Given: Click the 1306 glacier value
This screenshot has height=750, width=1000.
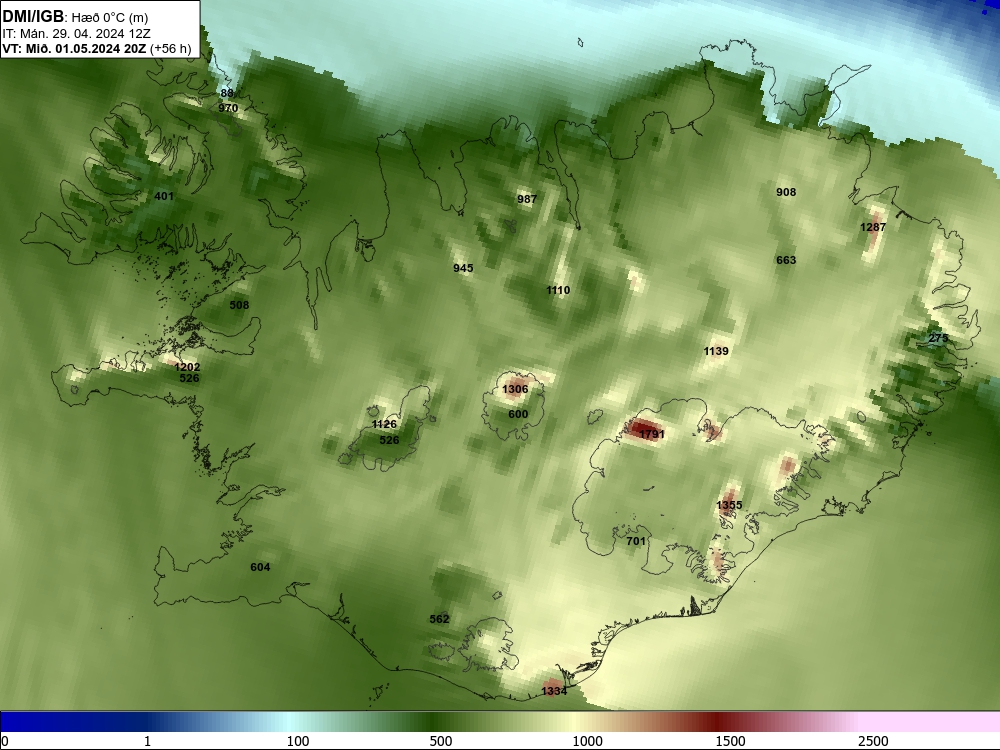Looking at the screenshot, I should coord(515,389).
